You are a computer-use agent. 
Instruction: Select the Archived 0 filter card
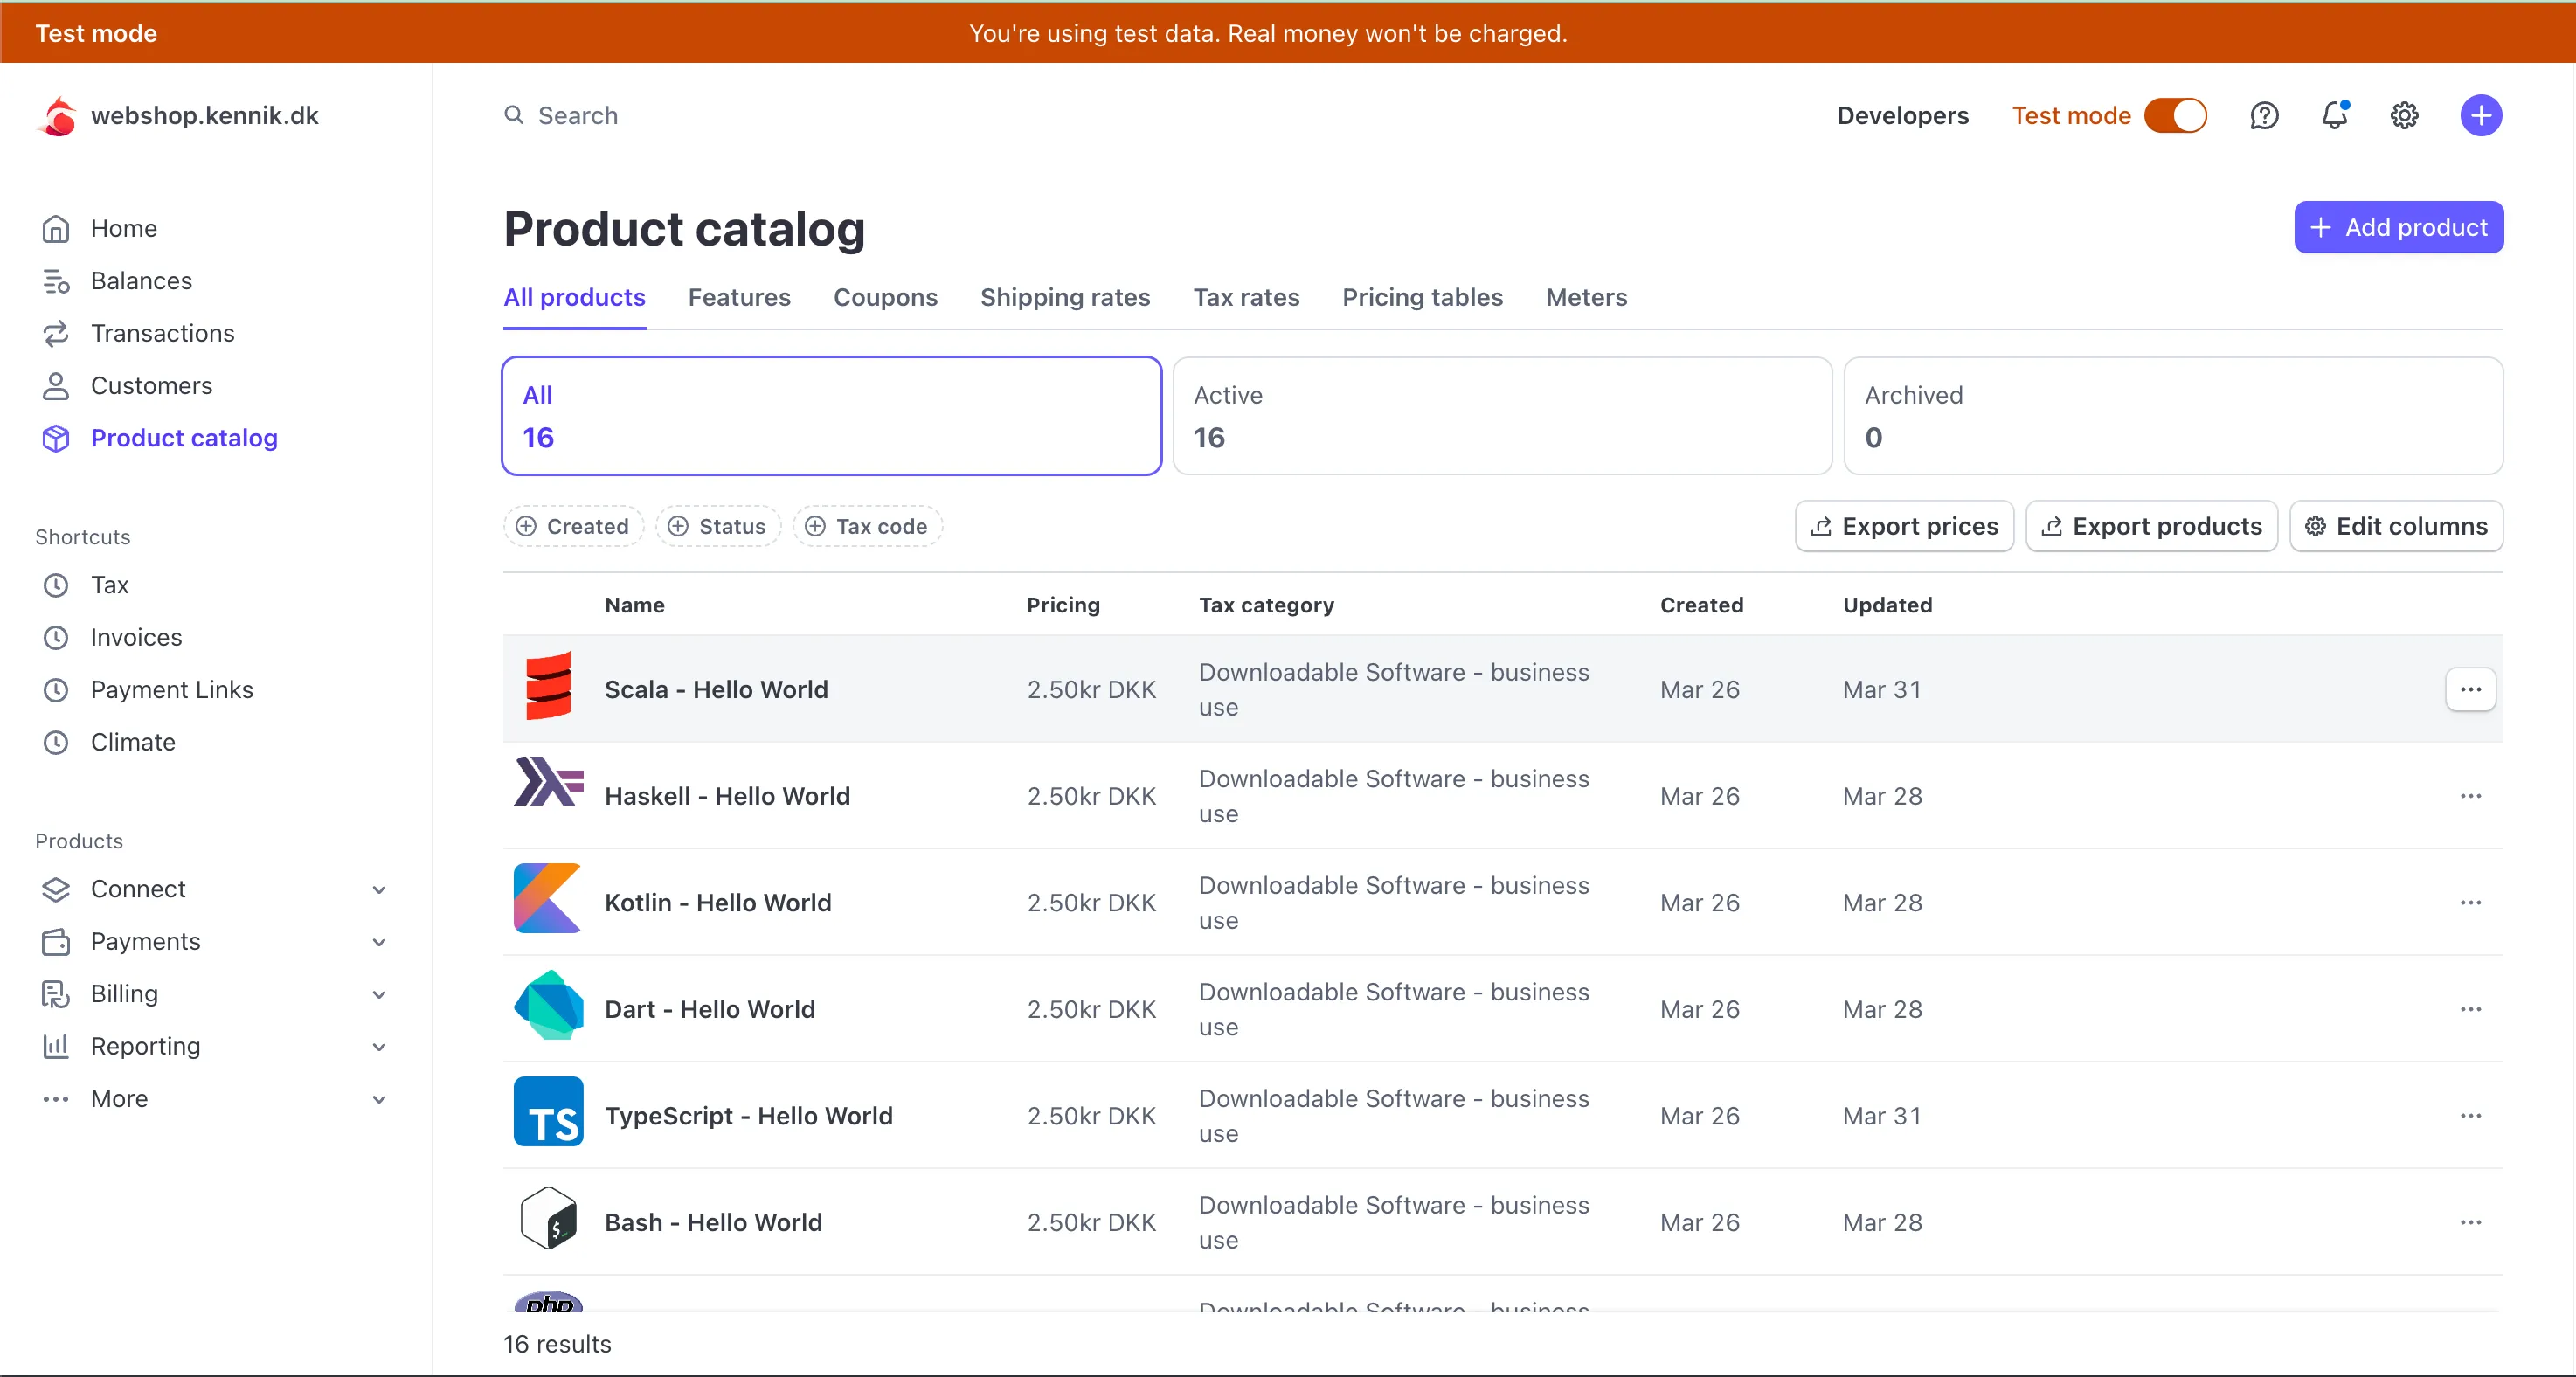[x=2173, y=416]
